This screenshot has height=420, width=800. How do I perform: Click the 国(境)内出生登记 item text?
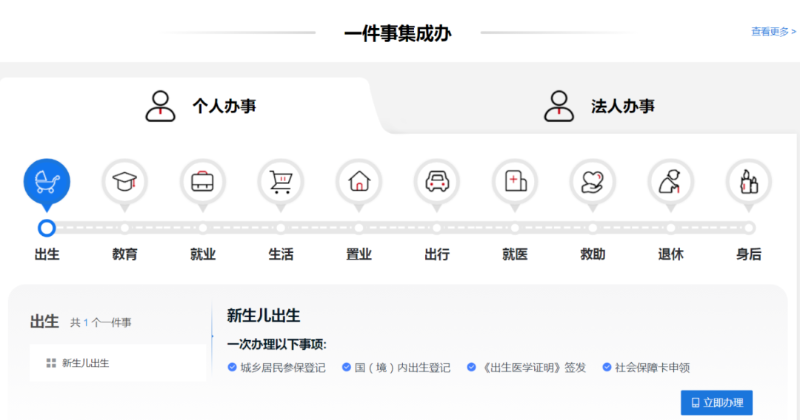tap(403, 367)
